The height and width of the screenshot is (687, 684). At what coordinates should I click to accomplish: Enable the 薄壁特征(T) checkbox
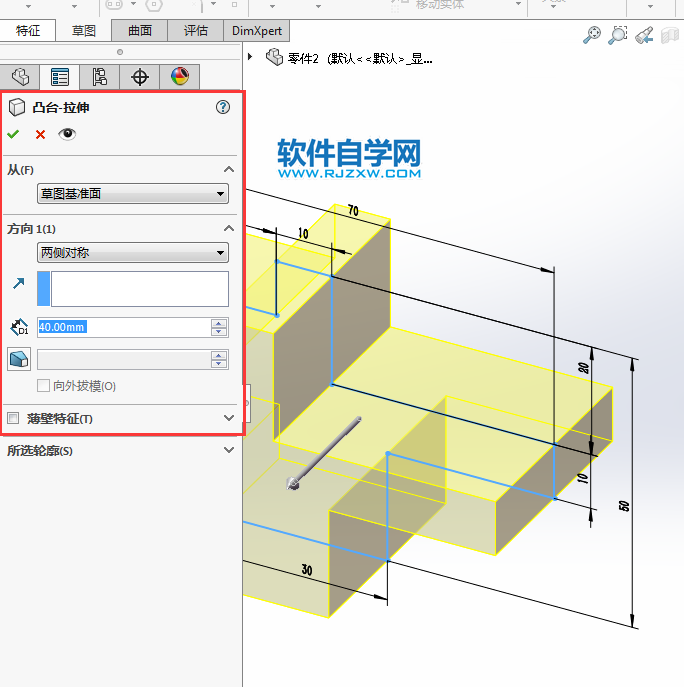coord(13,418)
